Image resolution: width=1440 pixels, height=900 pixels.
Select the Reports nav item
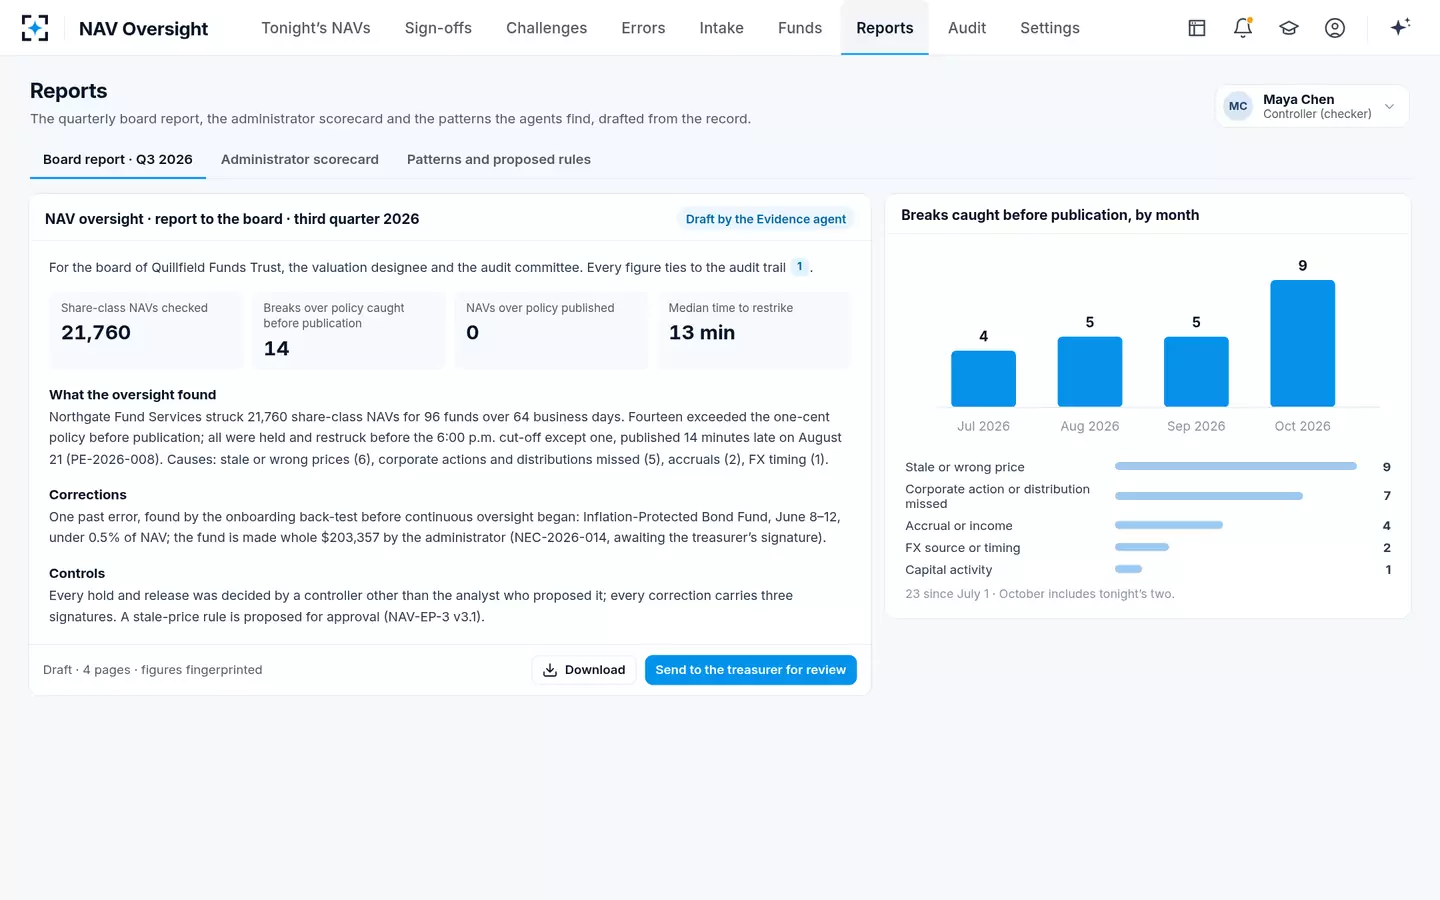pos(885,28)
